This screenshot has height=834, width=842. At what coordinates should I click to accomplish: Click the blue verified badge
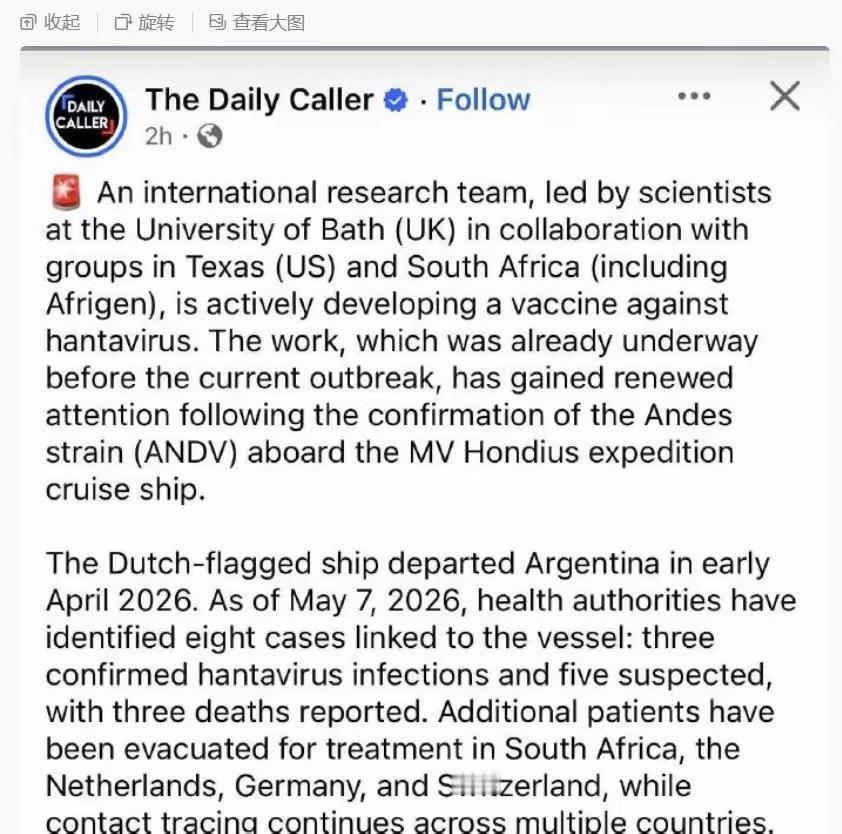396,100
